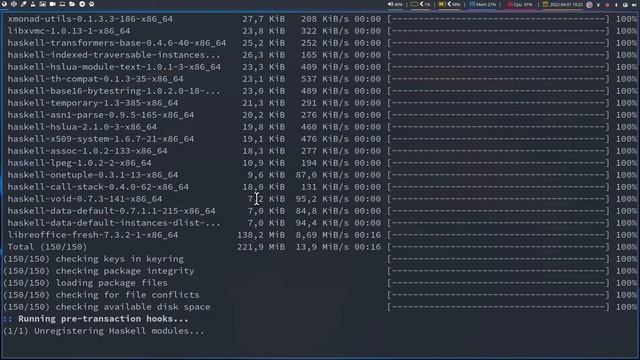640x360 pixels.
Task: Click the progress bar on the Total row
Action: tap(498, 247)
